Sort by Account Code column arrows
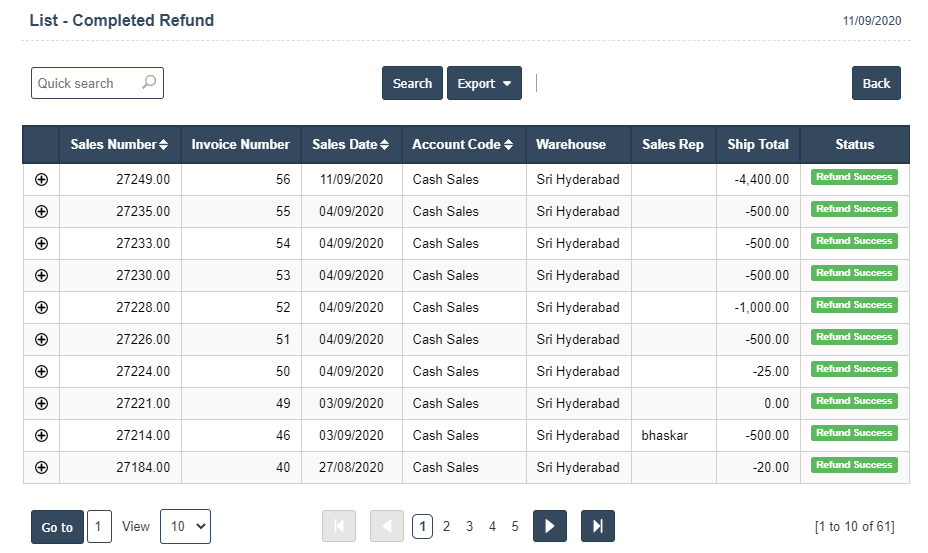 click(508, 145)
